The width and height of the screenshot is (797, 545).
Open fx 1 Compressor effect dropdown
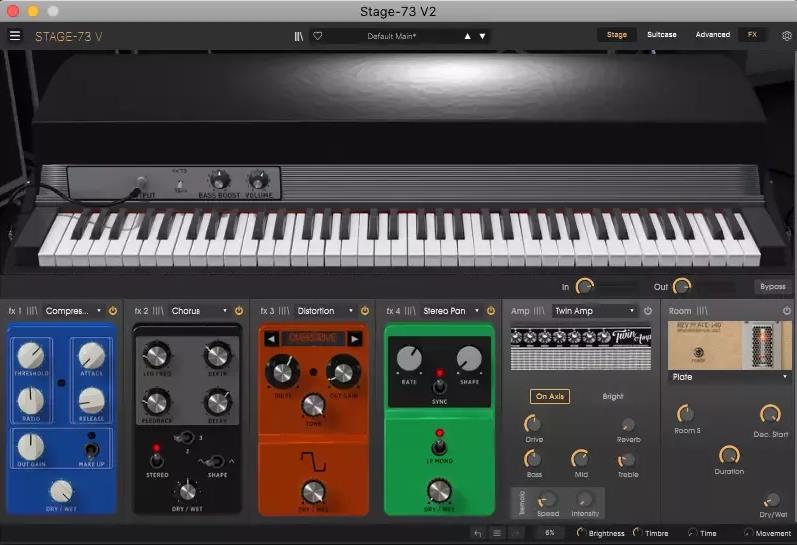[x=74, y=311]
